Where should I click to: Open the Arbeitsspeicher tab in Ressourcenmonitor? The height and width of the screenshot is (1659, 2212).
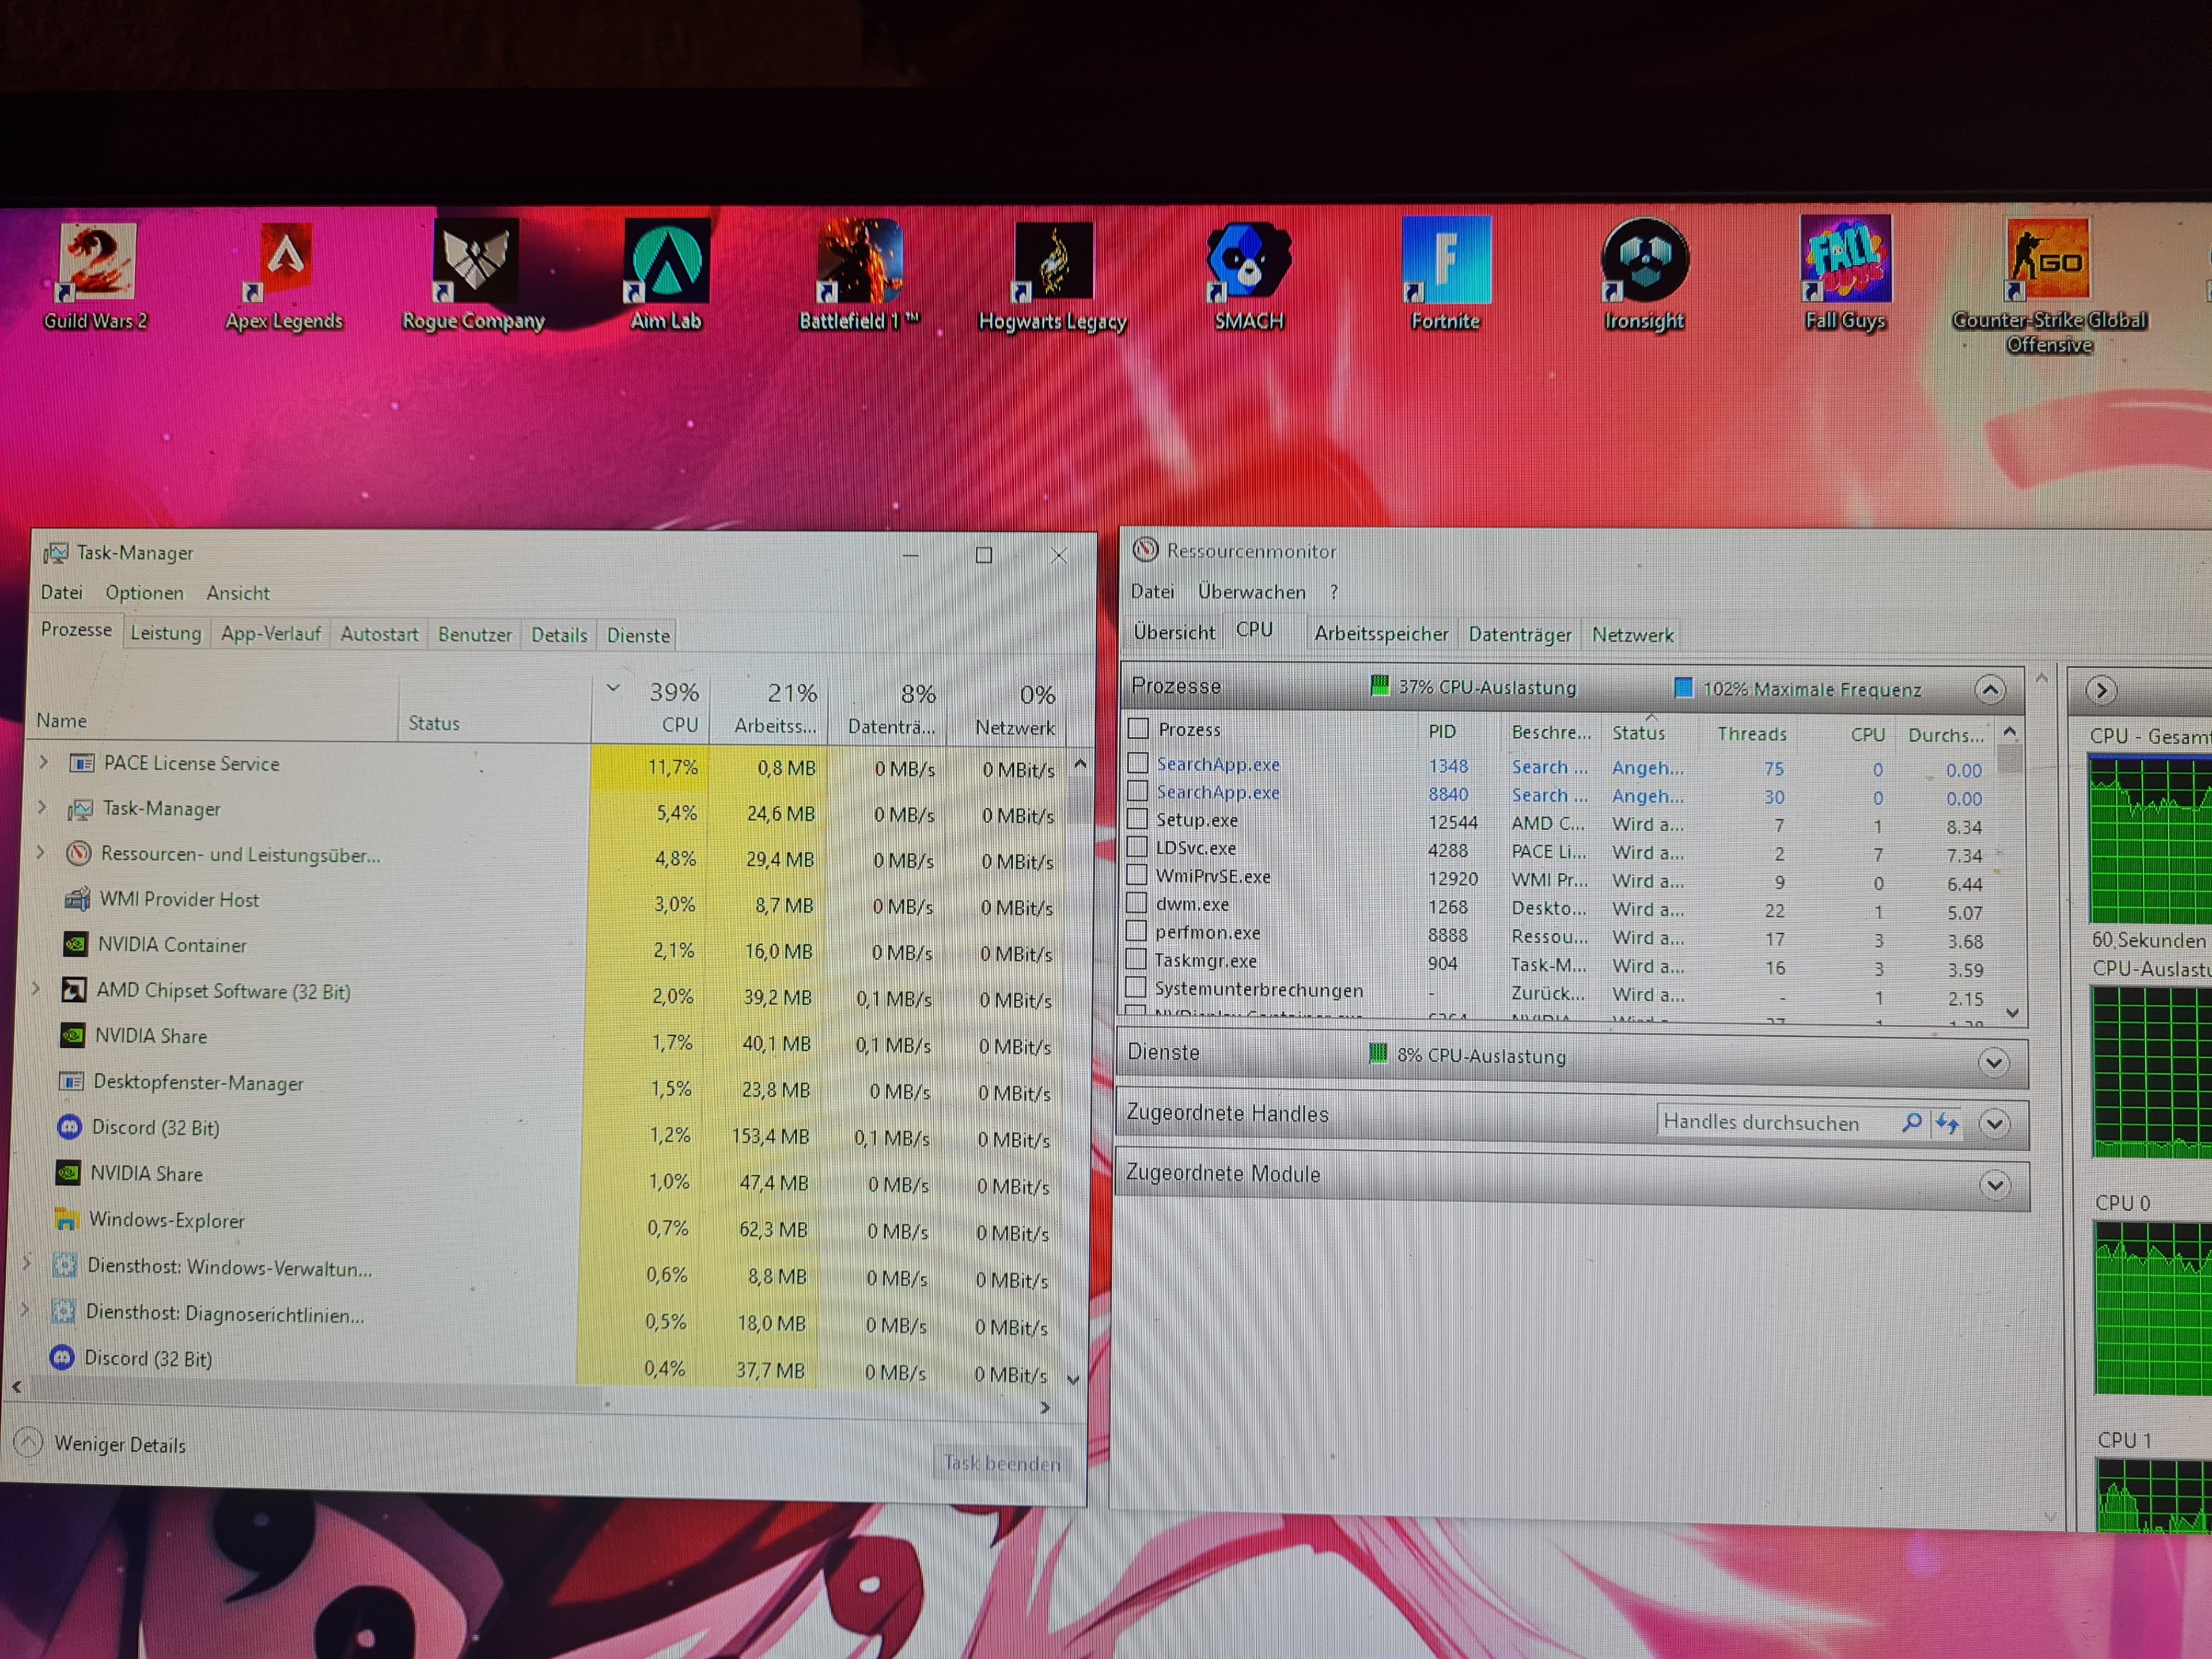point(1380,634)
